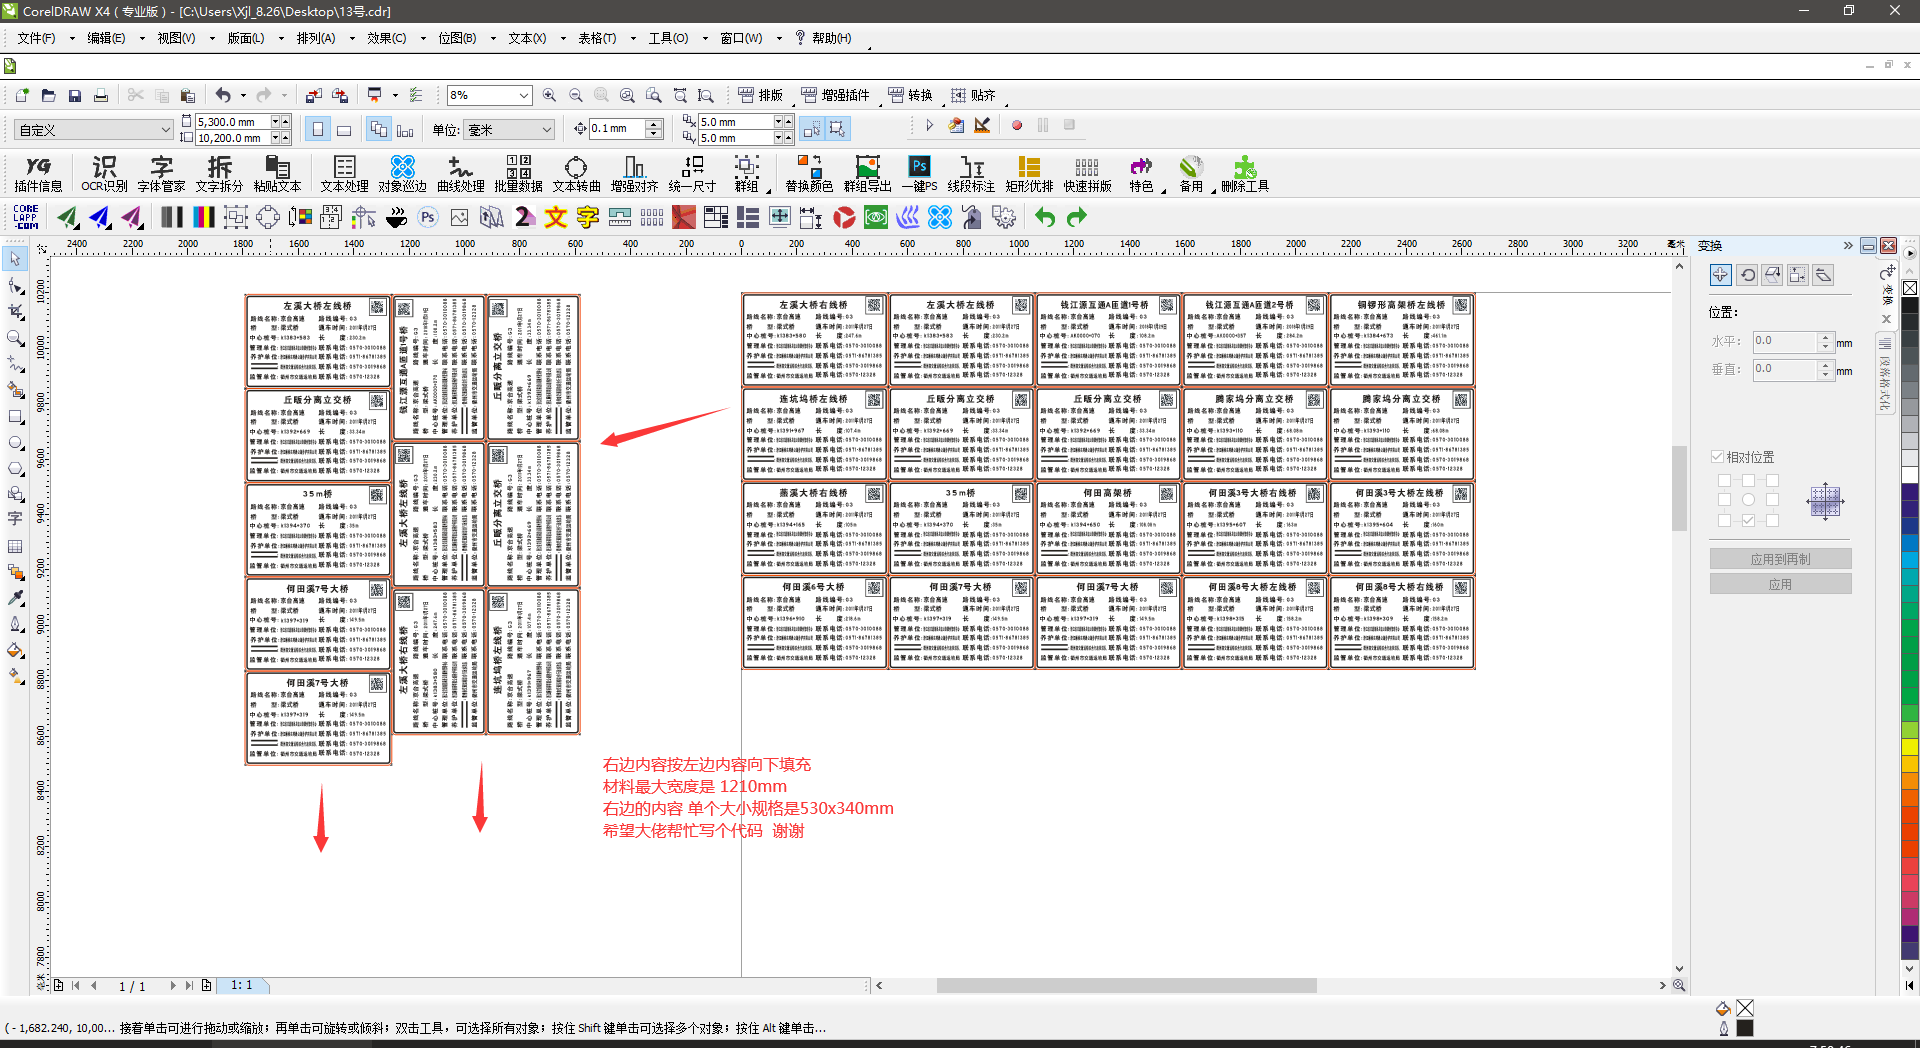Click the Undo arrow icon
The width and height of the screenshot is (1920, 1048).
223,95
